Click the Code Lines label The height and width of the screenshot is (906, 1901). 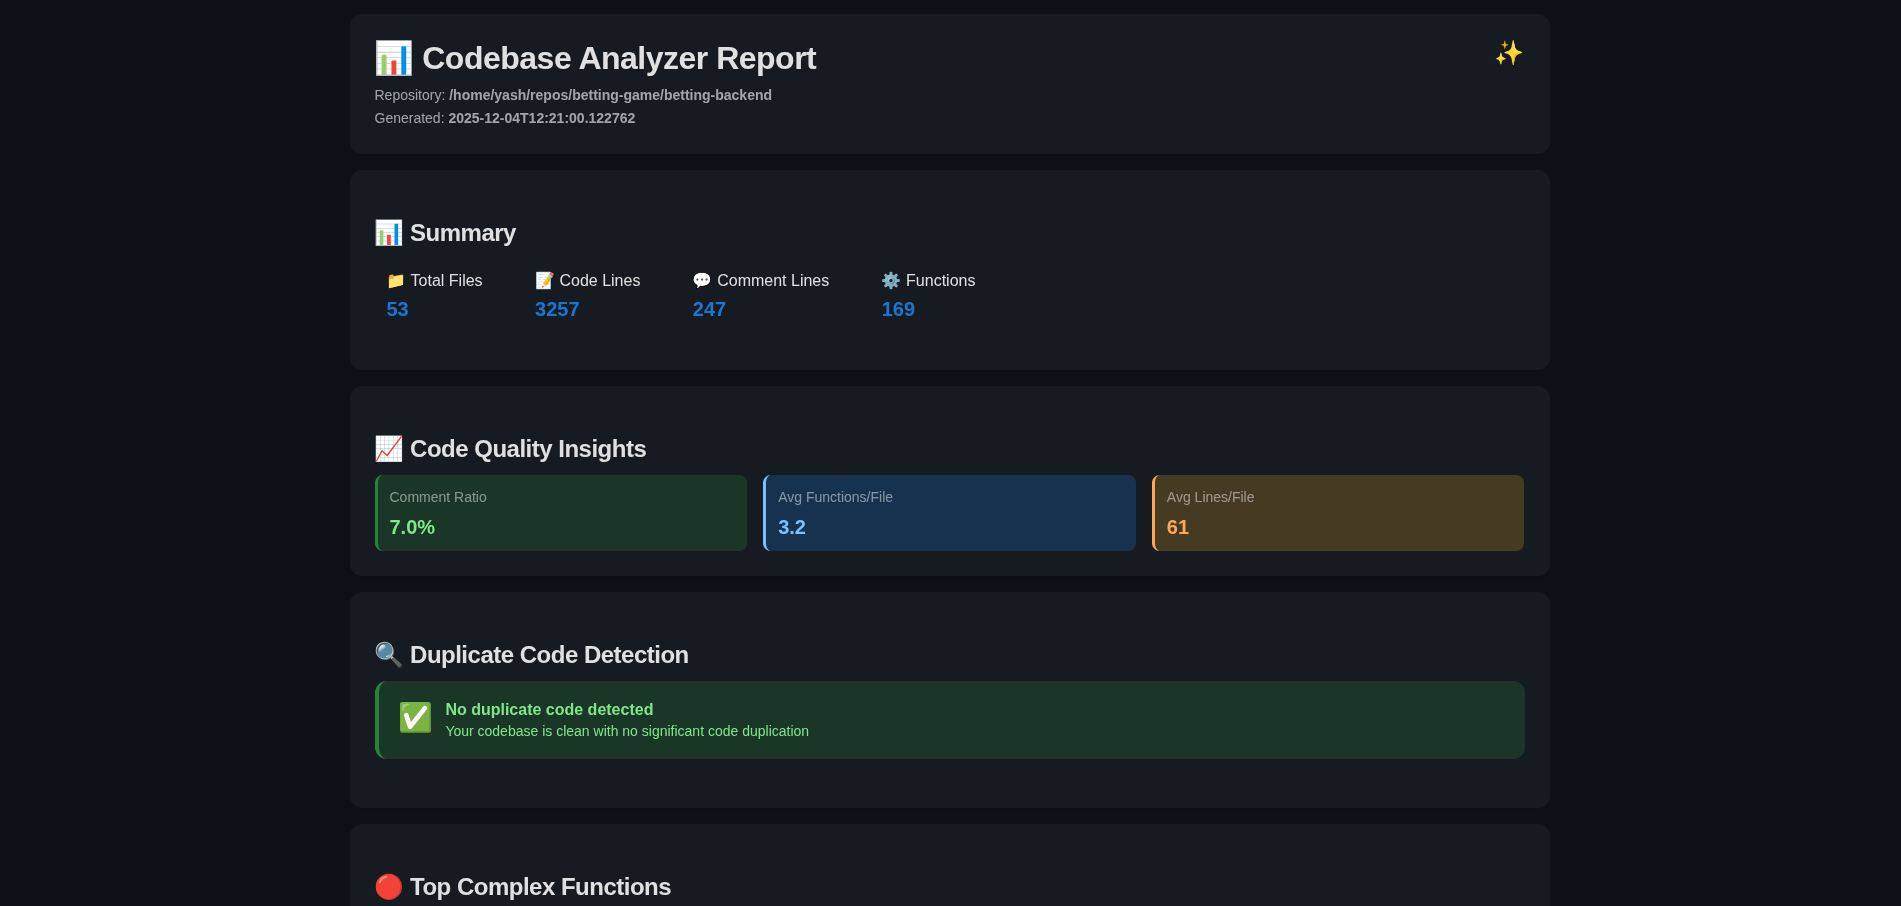pyautogui.click(x=600, y=281)
